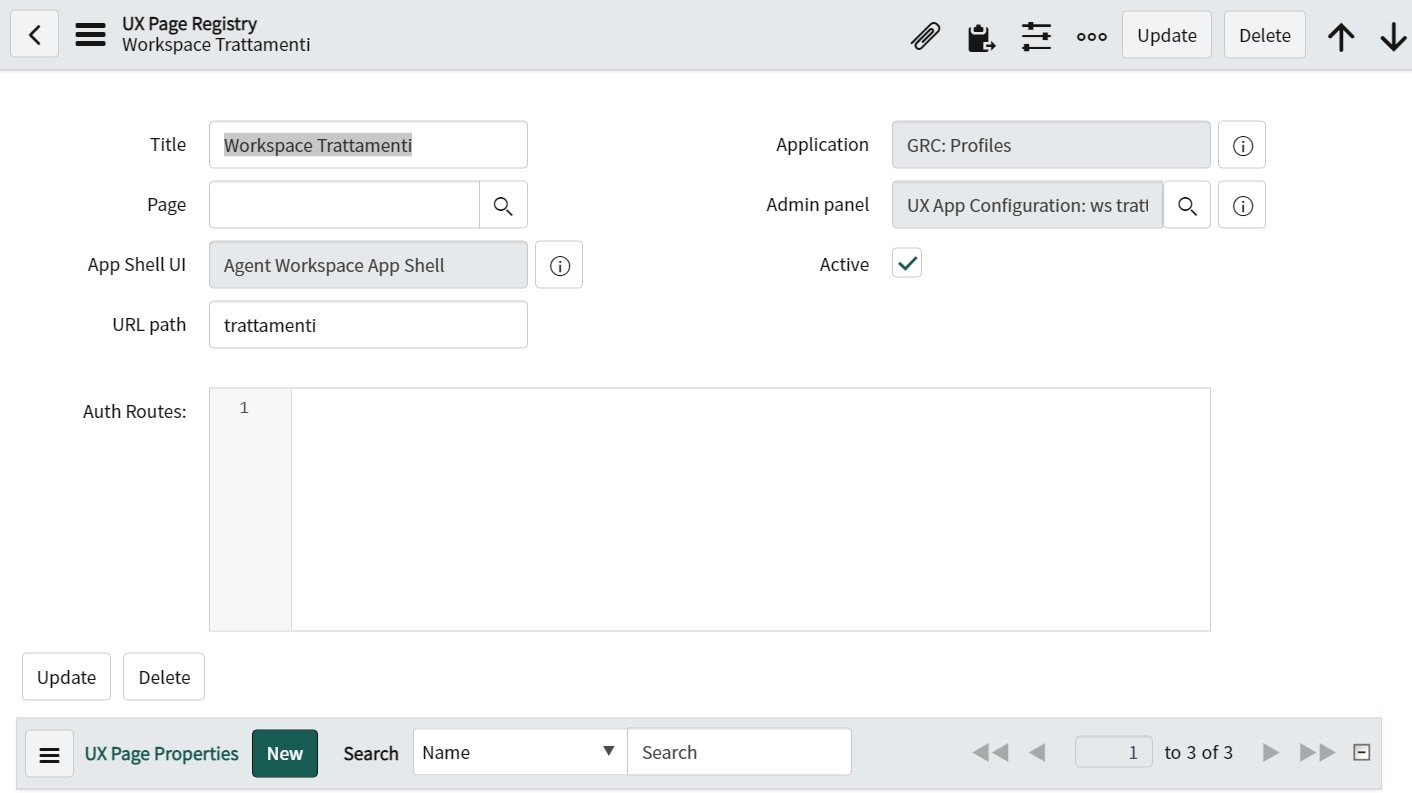
Task: Collapse the UX Page Properties related list
Action: pos(1361,752)
